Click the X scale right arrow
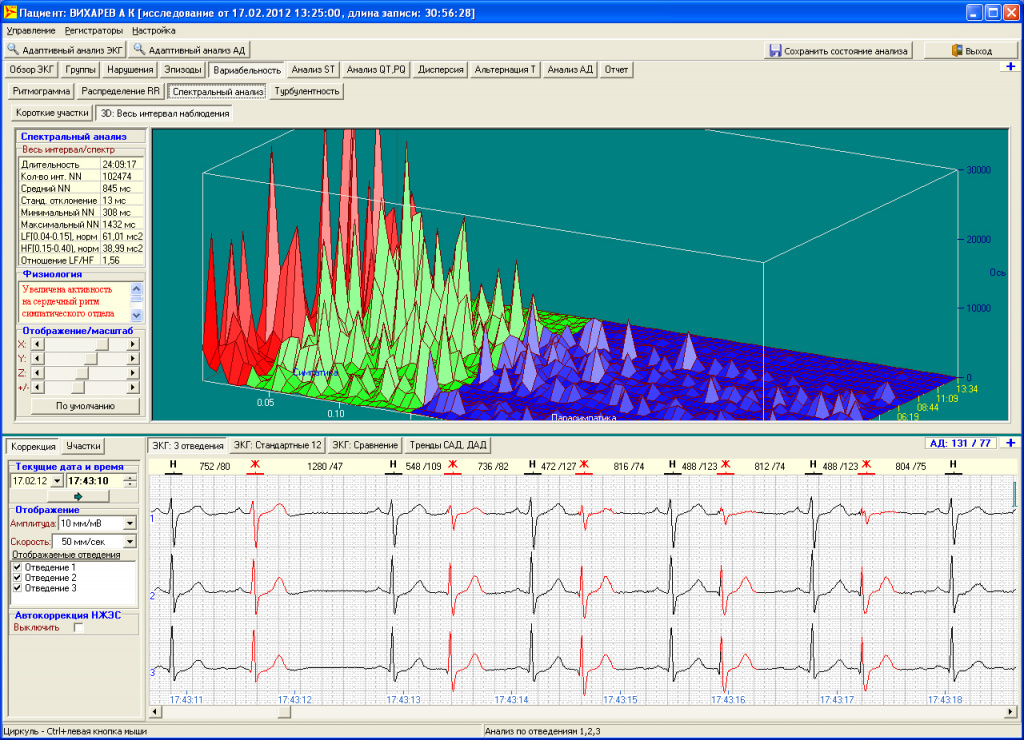Viewport: 1024px width, 740px height. [133, 344]
